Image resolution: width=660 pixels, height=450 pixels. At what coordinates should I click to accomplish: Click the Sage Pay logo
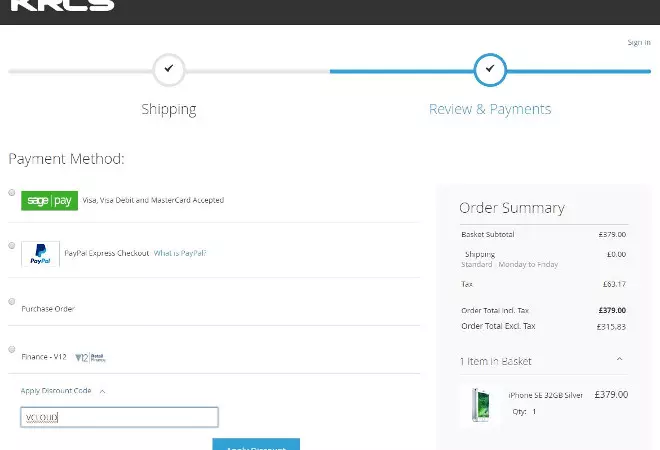click(49, 200)
